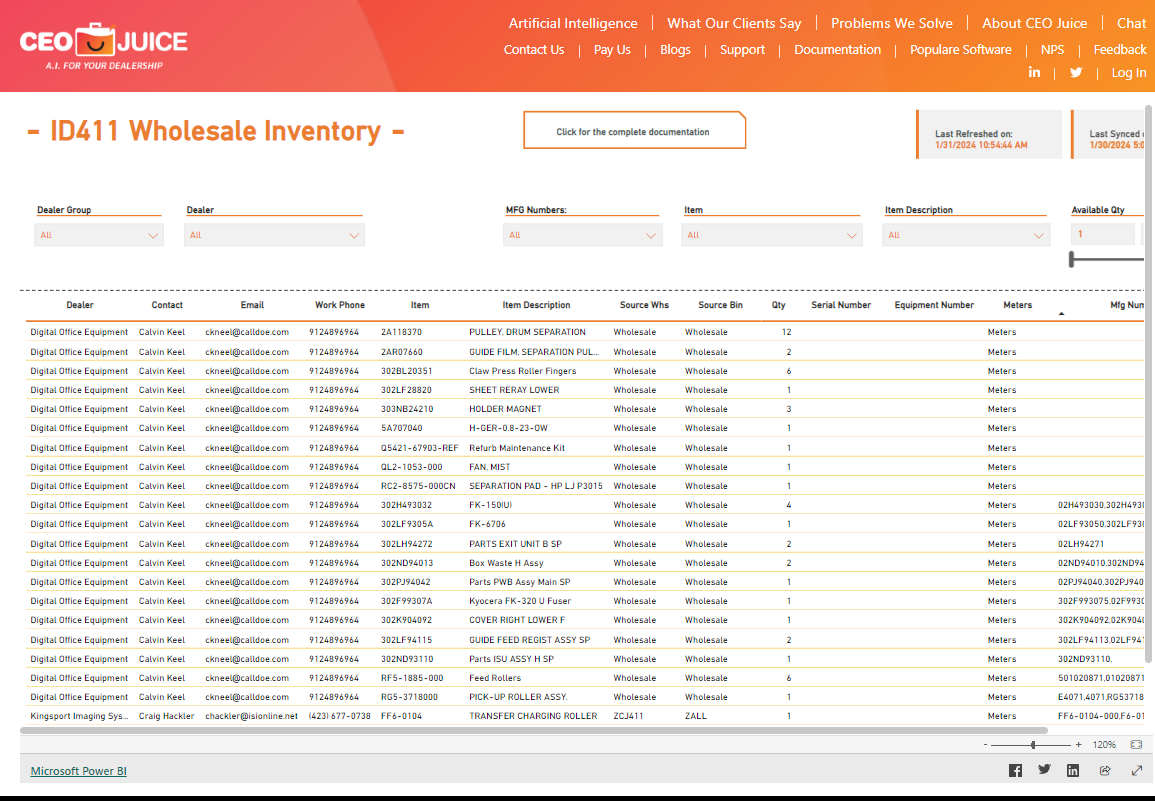Open the NPS menu link
Screen dimensions: 1155x801
[1052, 49]
